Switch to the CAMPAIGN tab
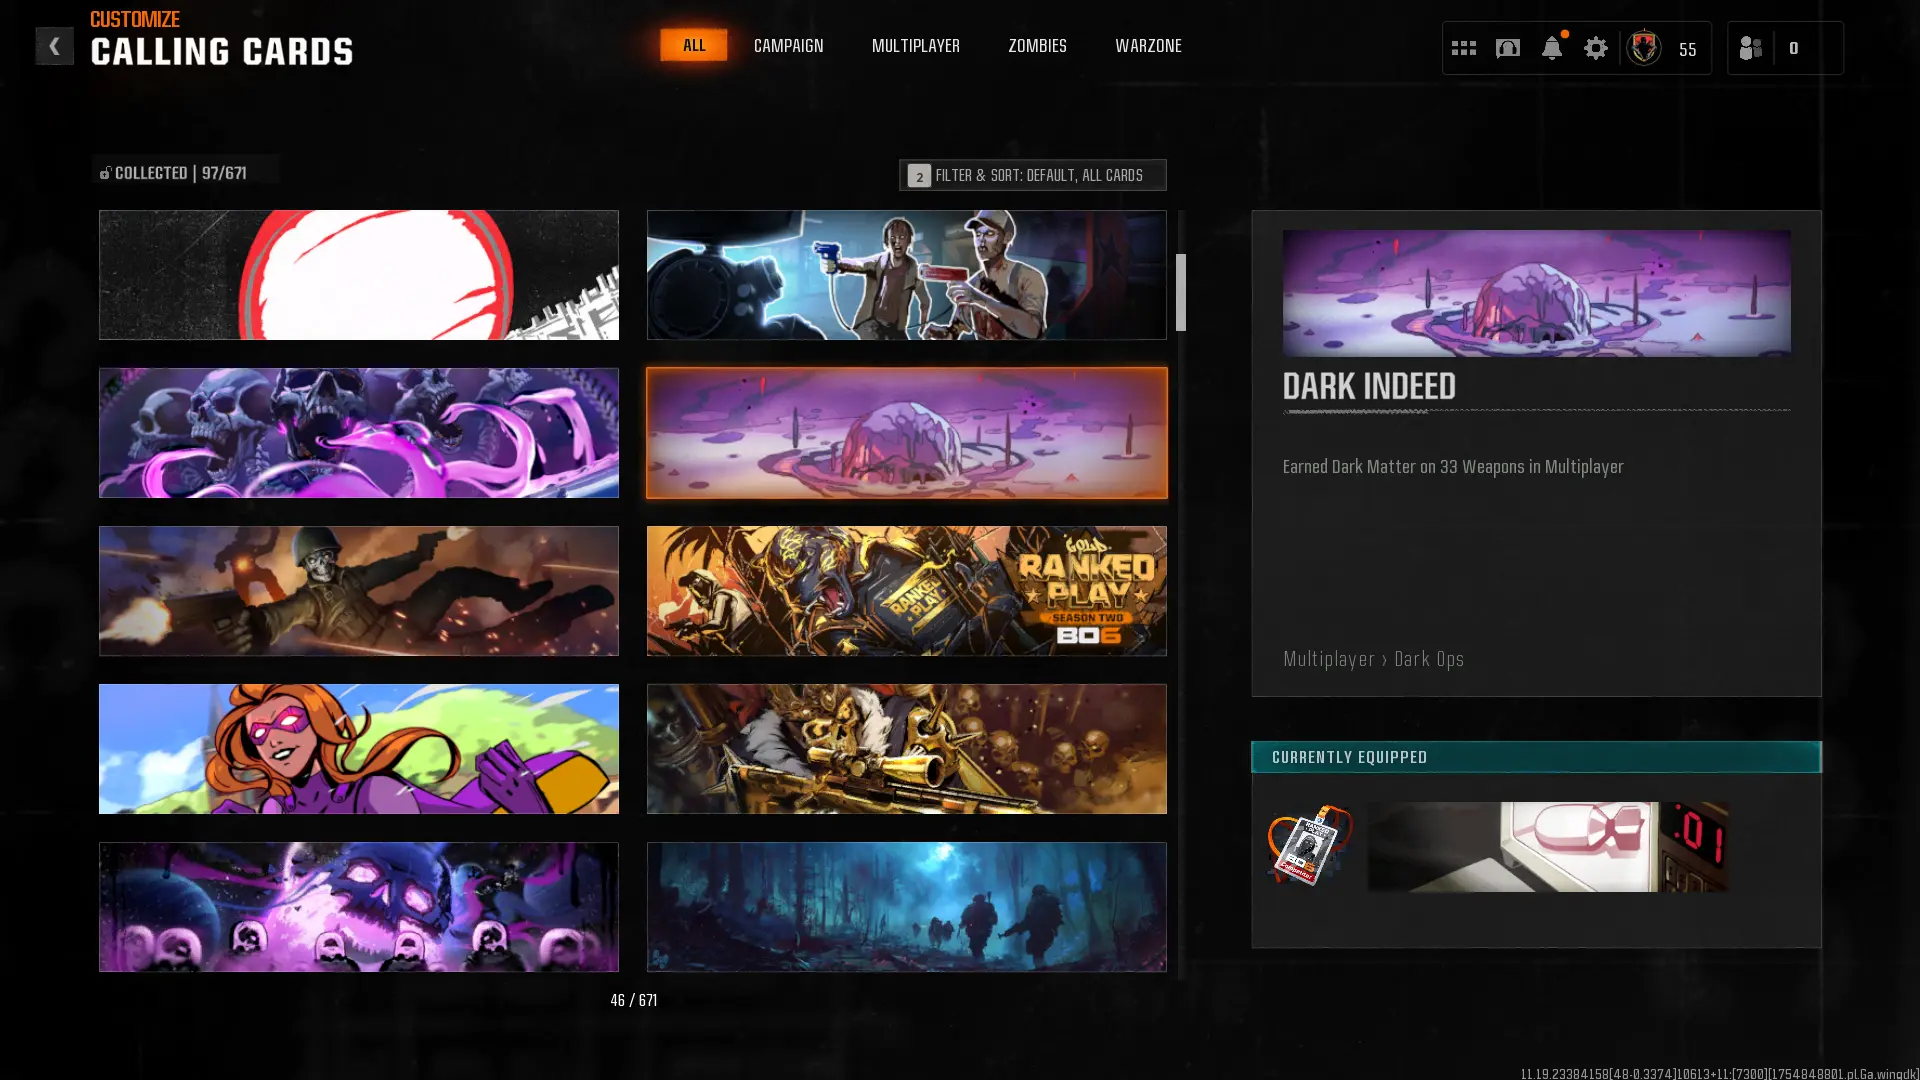This screenshot has height=1080, width=1920. click(x=788, y=46)
